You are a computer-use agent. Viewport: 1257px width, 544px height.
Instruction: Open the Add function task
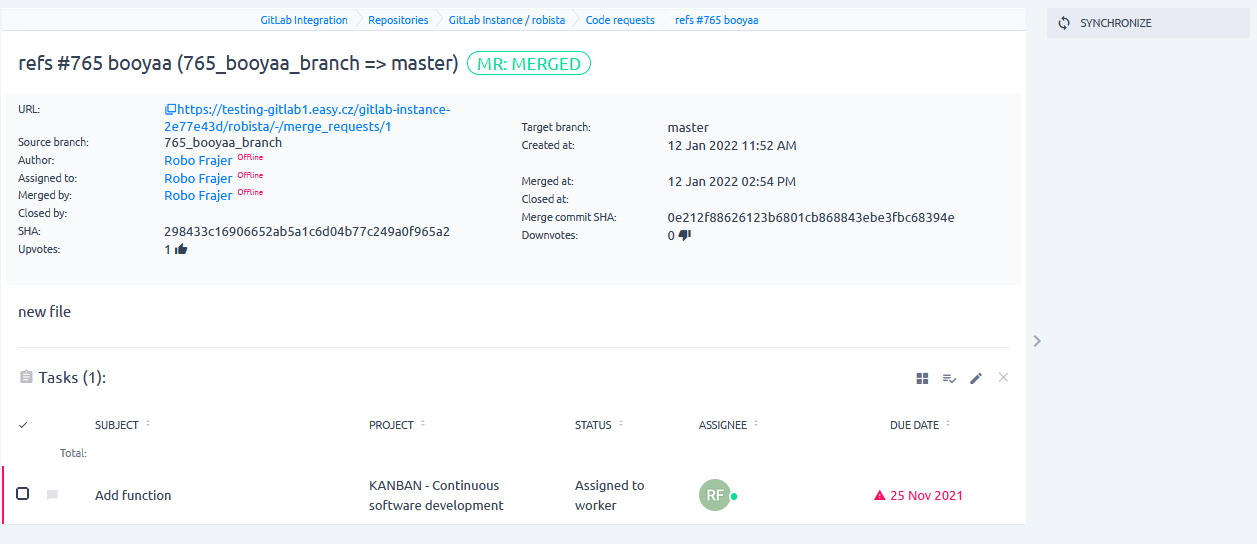[133, 495]
